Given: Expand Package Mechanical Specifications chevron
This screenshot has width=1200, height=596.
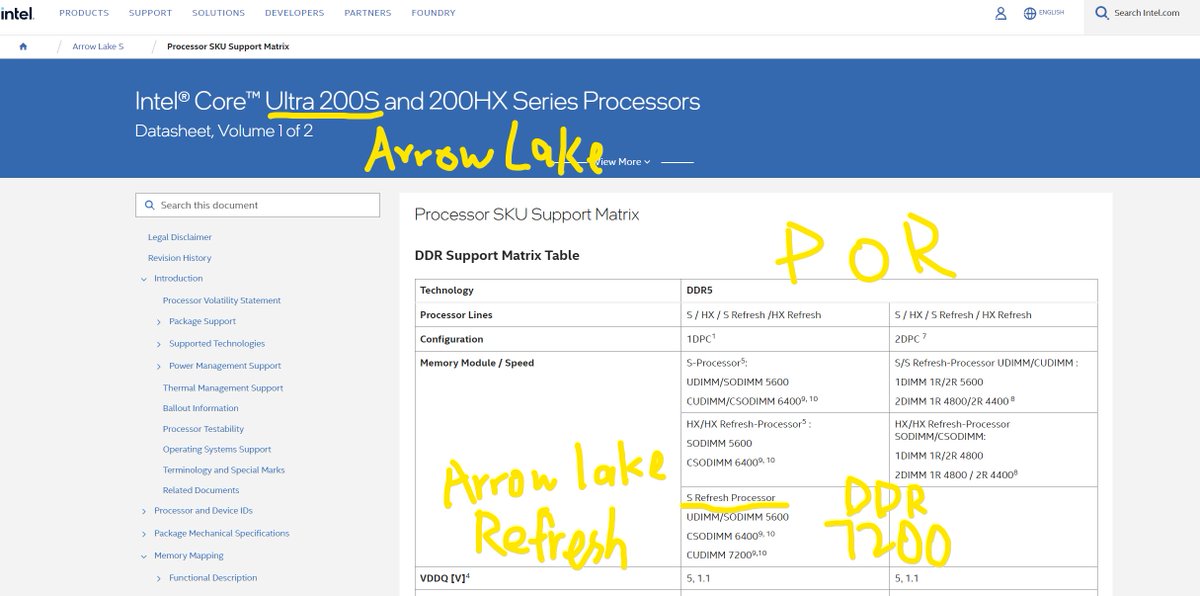Looking at the screenshot, I should [144, 534].
